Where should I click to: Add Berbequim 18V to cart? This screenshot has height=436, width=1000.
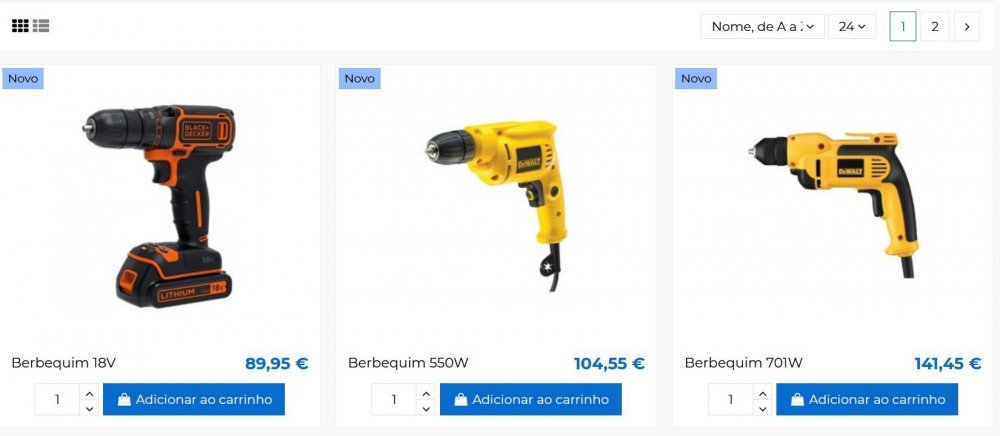194,400
